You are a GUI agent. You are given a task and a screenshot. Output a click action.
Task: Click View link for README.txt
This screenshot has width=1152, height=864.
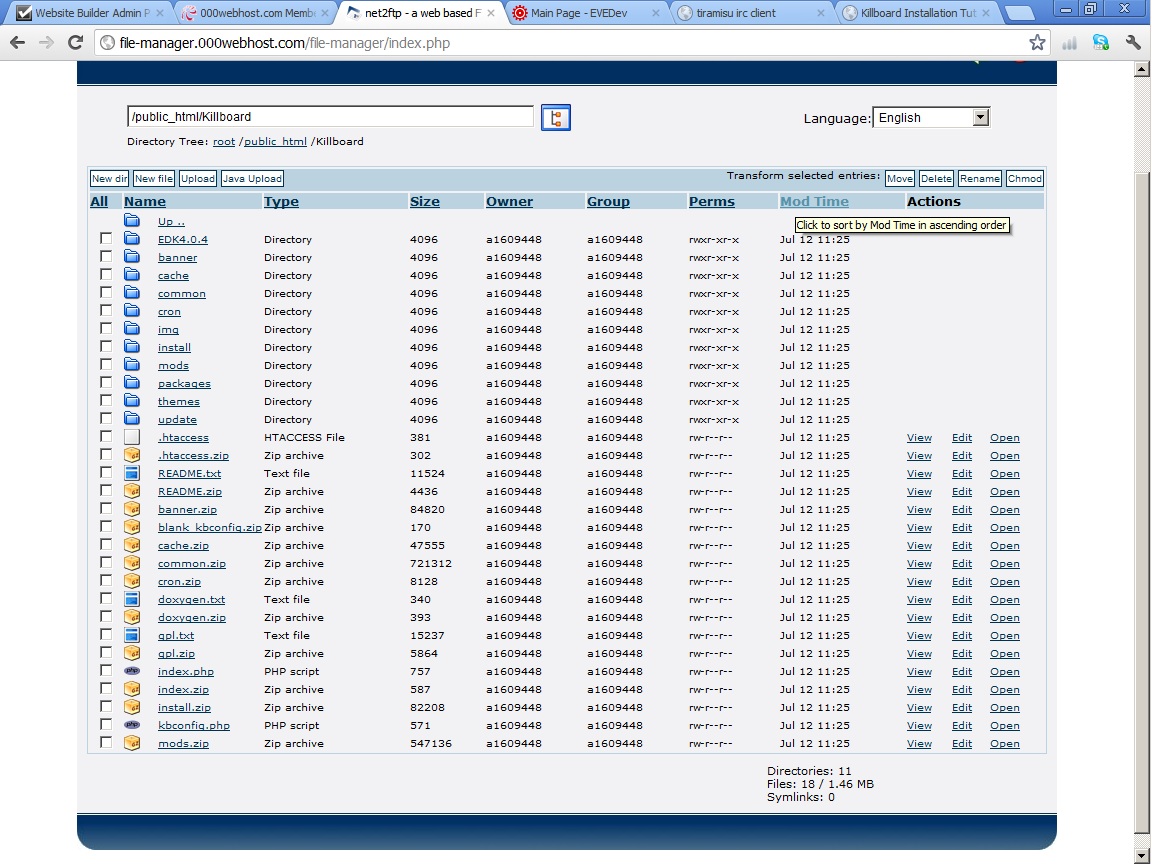919,473
